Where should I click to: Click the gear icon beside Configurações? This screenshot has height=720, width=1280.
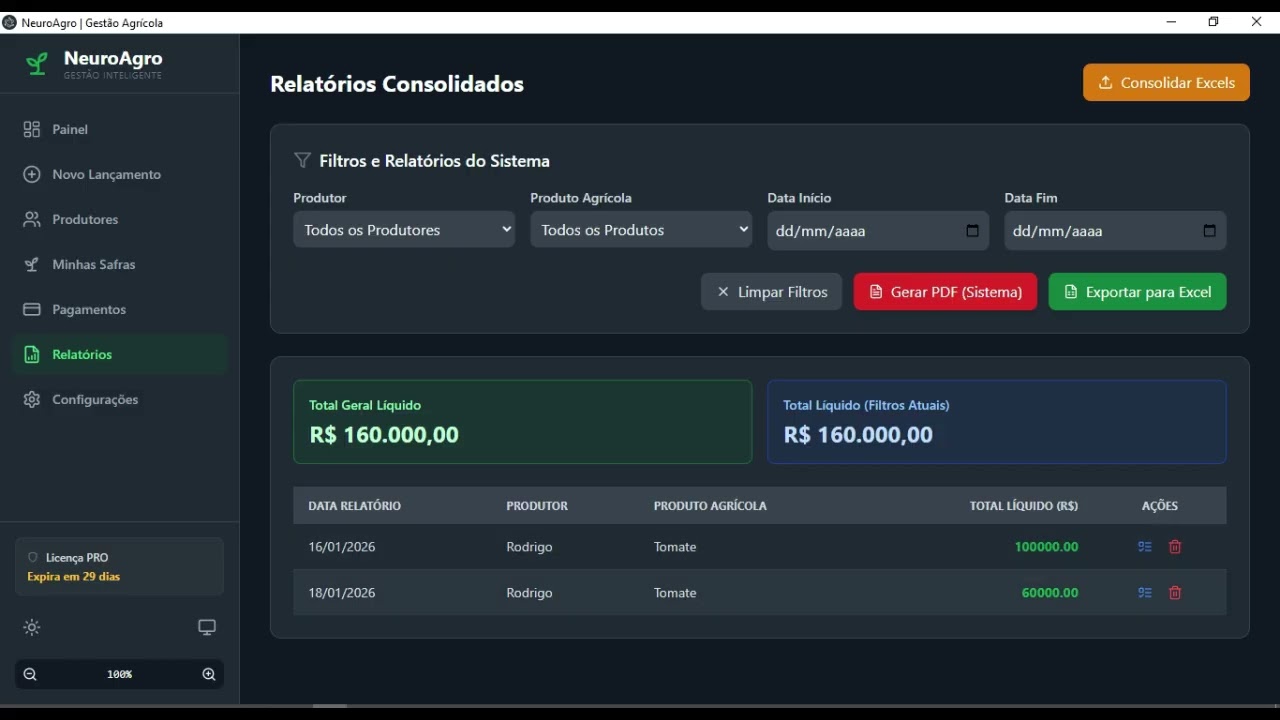pyautogui.click(x=32, y=399)
